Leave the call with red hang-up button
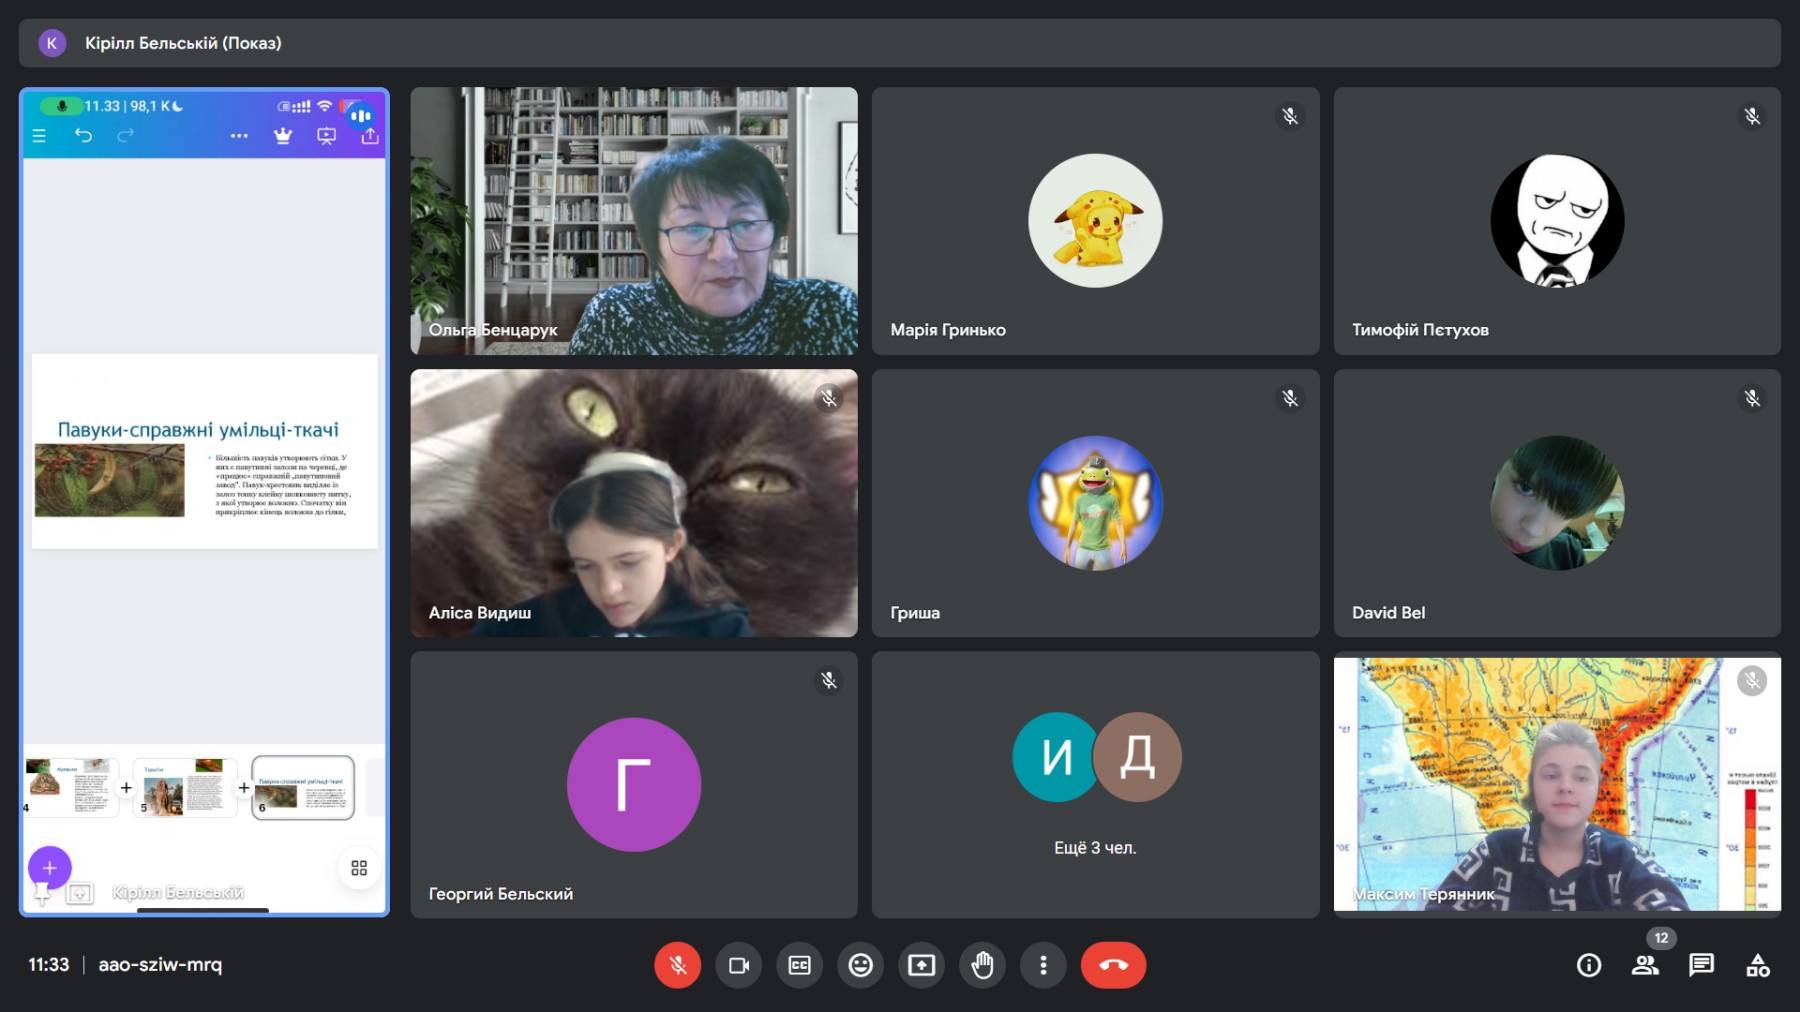The width and height of the screenshot is (1800, 1012). tap(1113, 965)
